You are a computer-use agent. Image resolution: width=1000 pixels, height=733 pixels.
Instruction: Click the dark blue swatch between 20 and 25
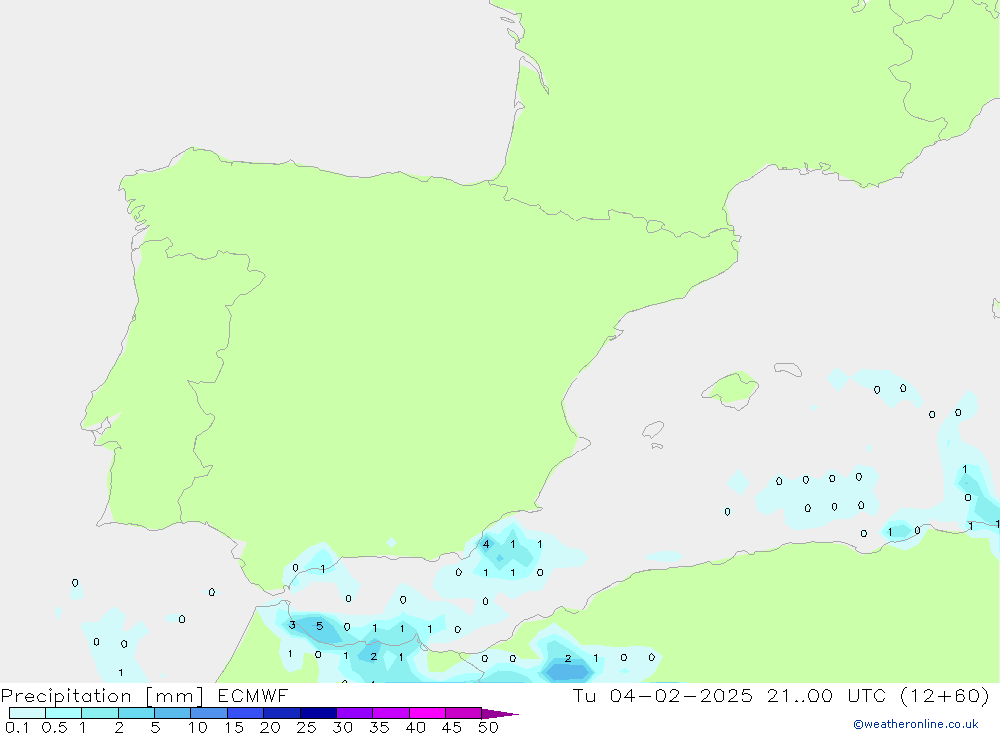tap(282, 713)
